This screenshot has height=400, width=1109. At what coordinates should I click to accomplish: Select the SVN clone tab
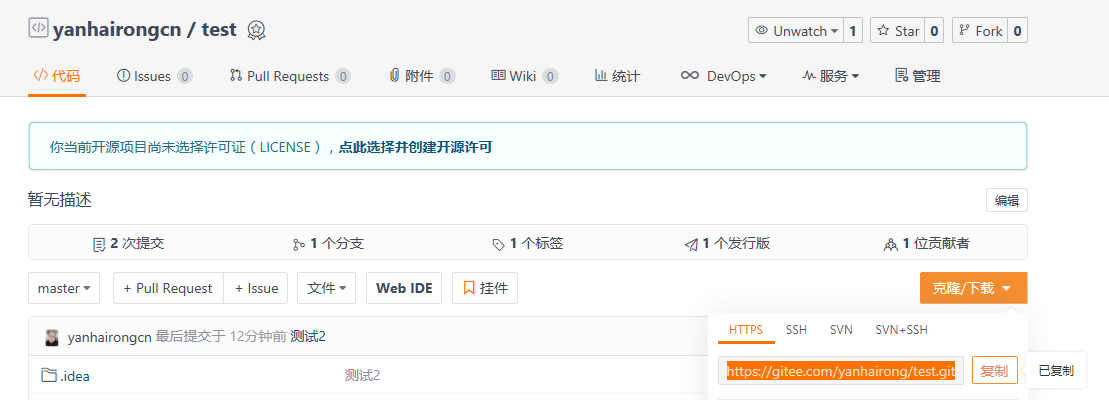(x=841, y=330)
